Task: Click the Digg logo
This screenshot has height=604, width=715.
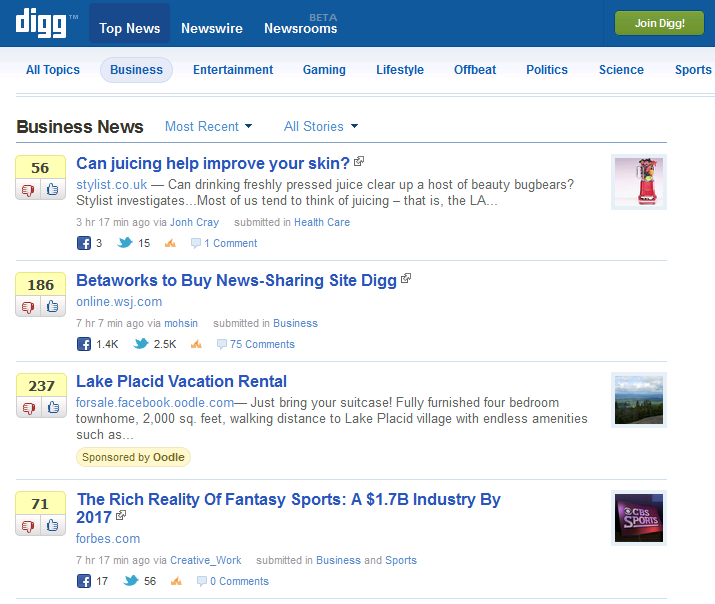Action: 41,23
